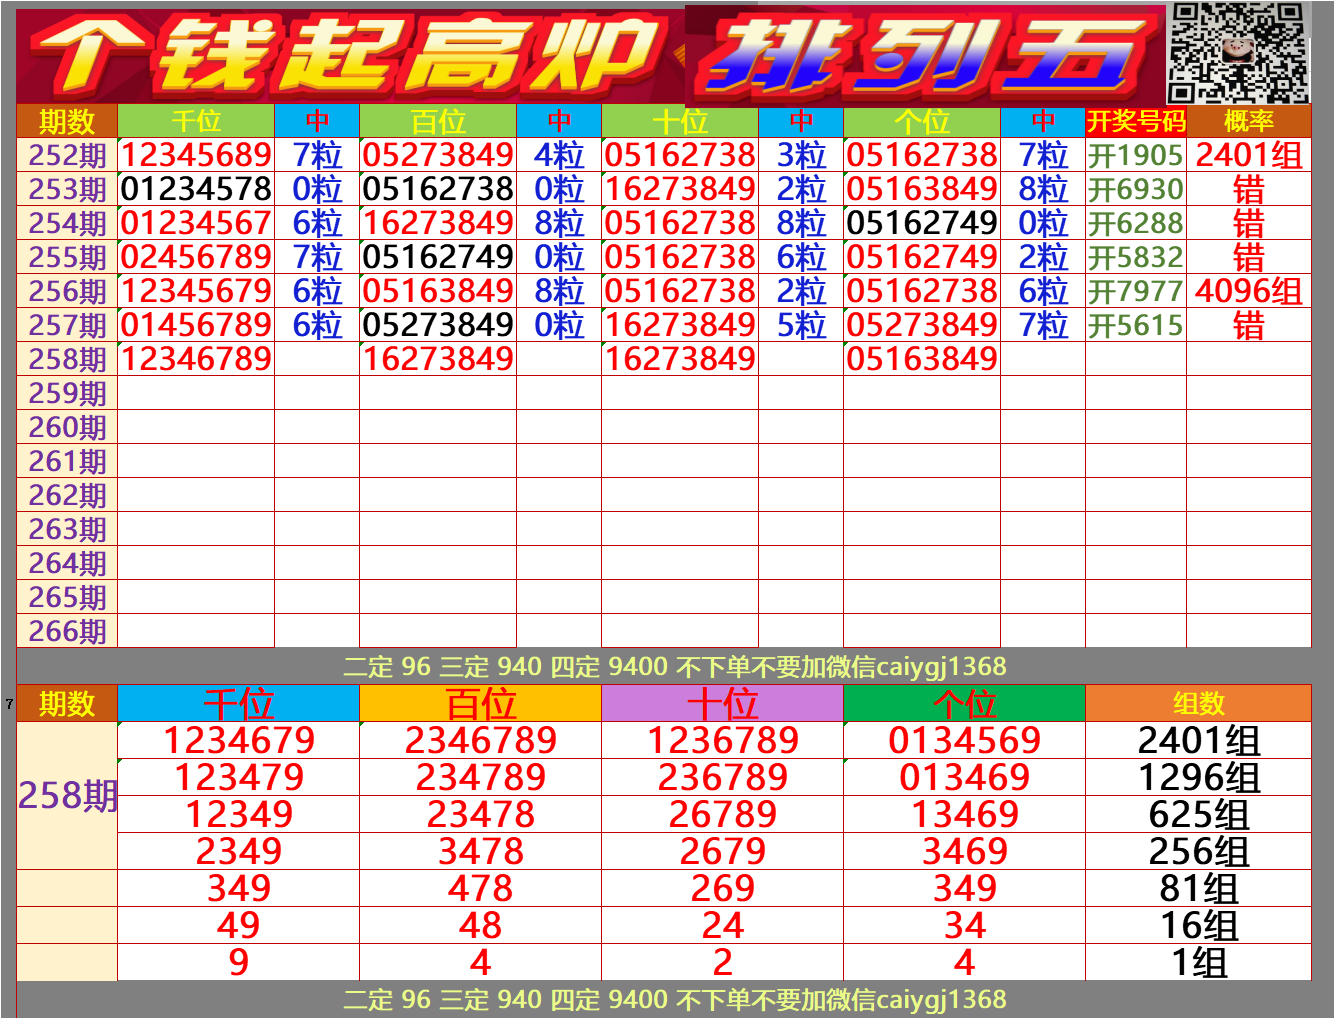The height and width of the screenshot is (1019, 1334).
Task: Click the blue 千位 header in the lower table
Action: click(238, 704)
